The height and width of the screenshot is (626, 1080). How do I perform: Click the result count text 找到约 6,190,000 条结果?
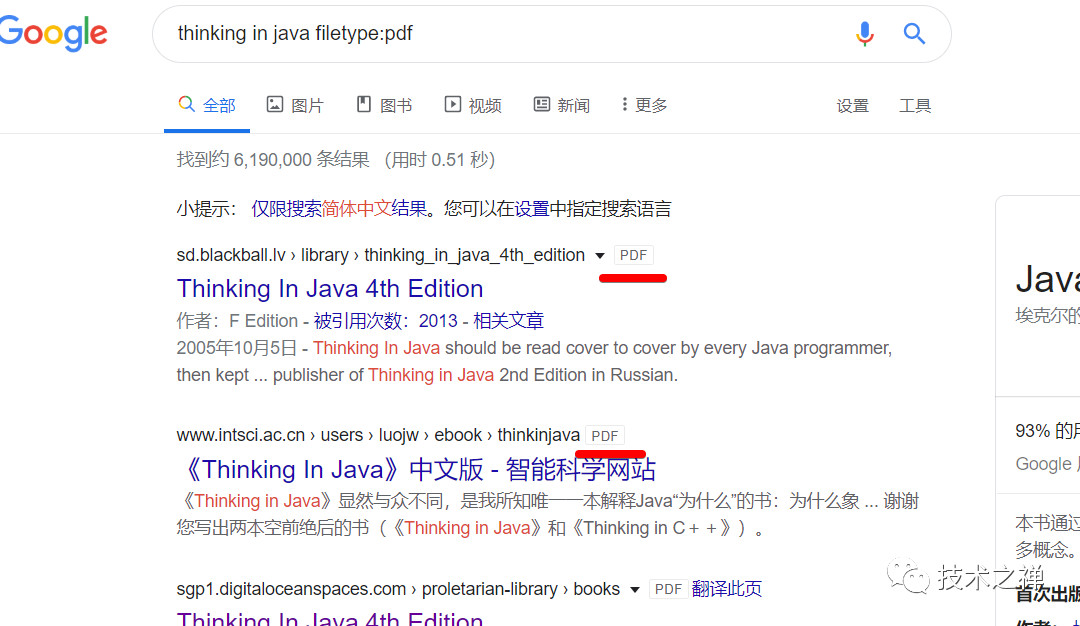coord(273,160)
